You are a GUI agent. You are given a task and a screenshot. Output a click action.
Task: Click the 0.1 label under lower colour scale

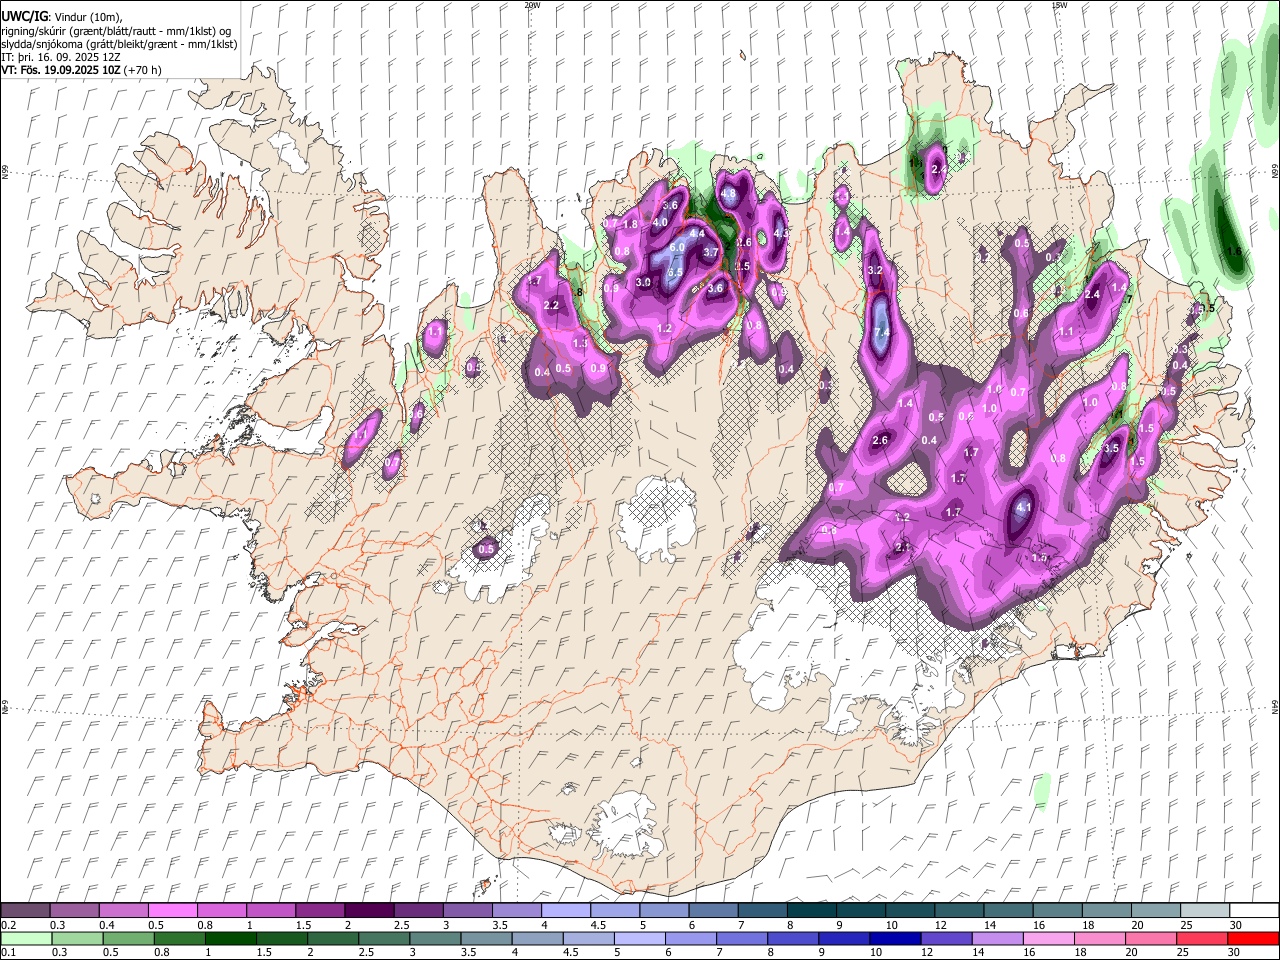pos(9,953)
